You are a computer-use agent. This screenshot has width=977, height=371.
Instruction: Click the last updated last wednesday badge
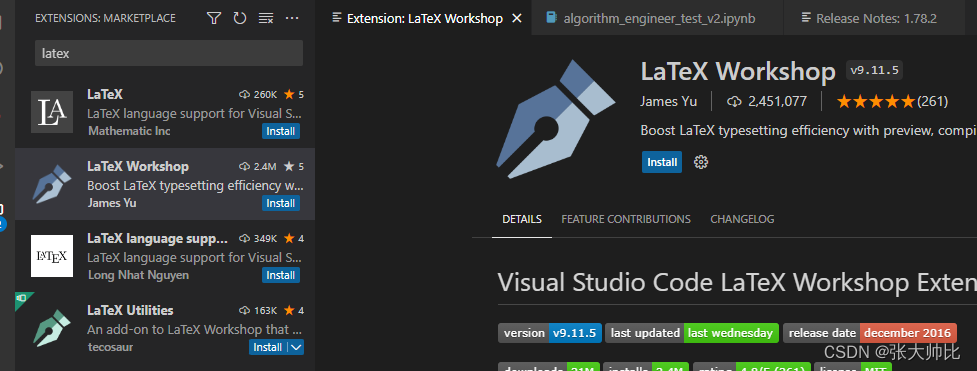(692, 333)
